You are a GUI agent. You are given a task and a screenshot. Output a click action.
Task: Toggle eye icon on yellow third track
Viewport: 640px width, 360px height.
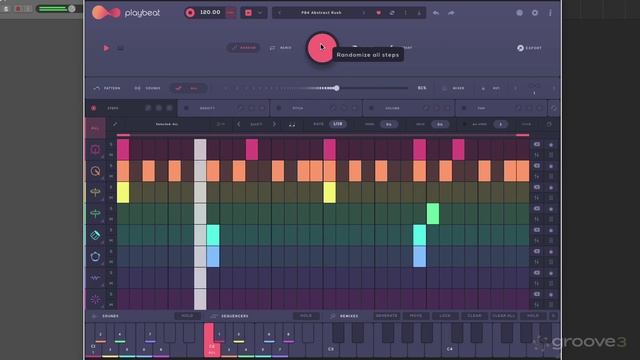tap(537, 187)
